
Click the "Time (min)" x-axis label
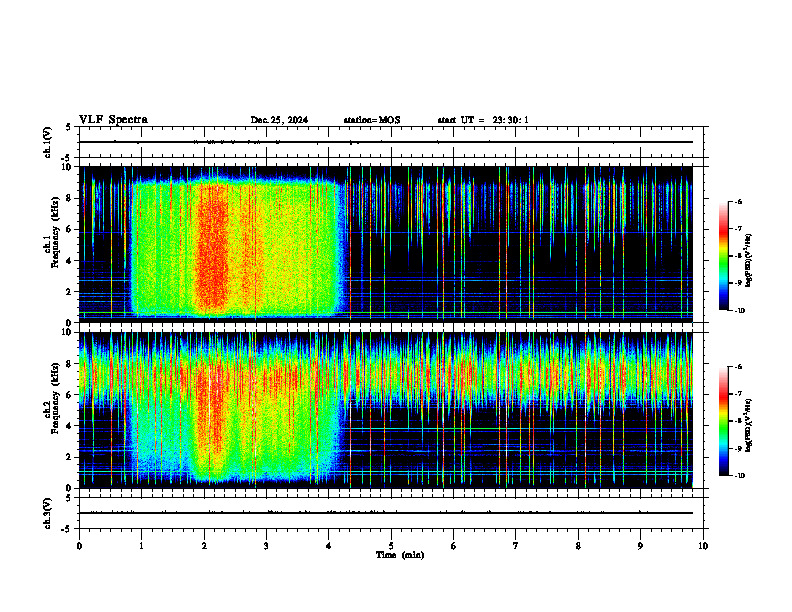coord(400,555)
